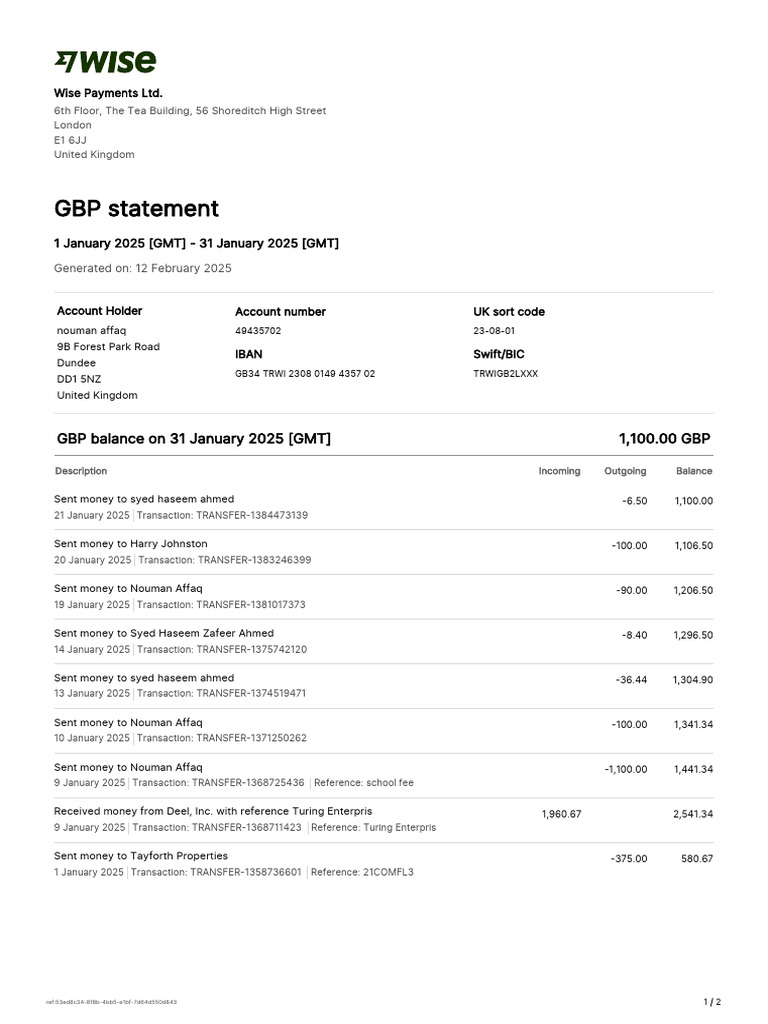Click the Description column header
The image size is (768, 1024).
coord(81,471)
